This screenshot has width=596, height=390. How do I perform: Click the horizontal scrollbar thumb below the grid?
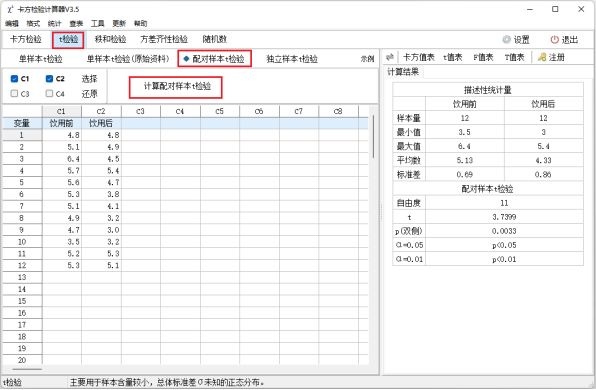click(x=27, y=369)
